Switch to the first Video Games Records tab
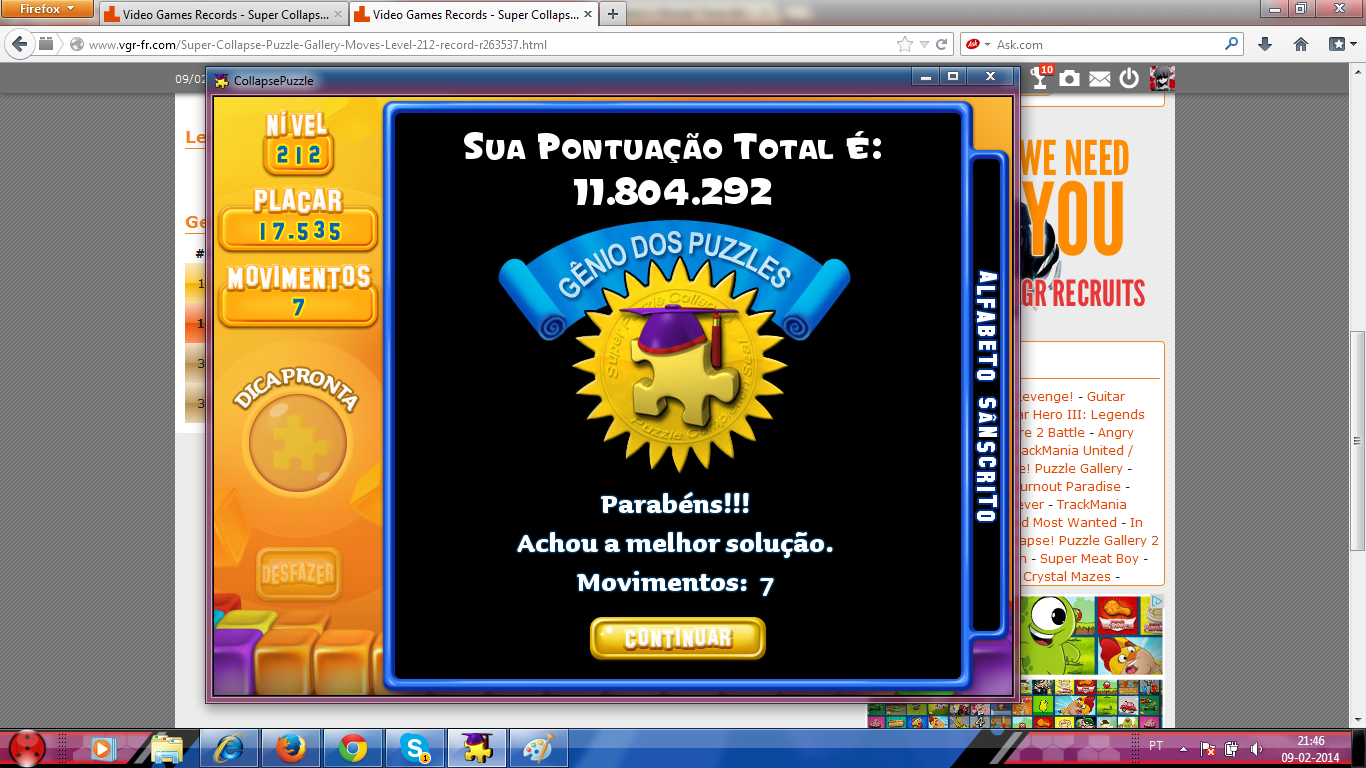This screenshot has height=768, width=1366. (x=222, y=15)
